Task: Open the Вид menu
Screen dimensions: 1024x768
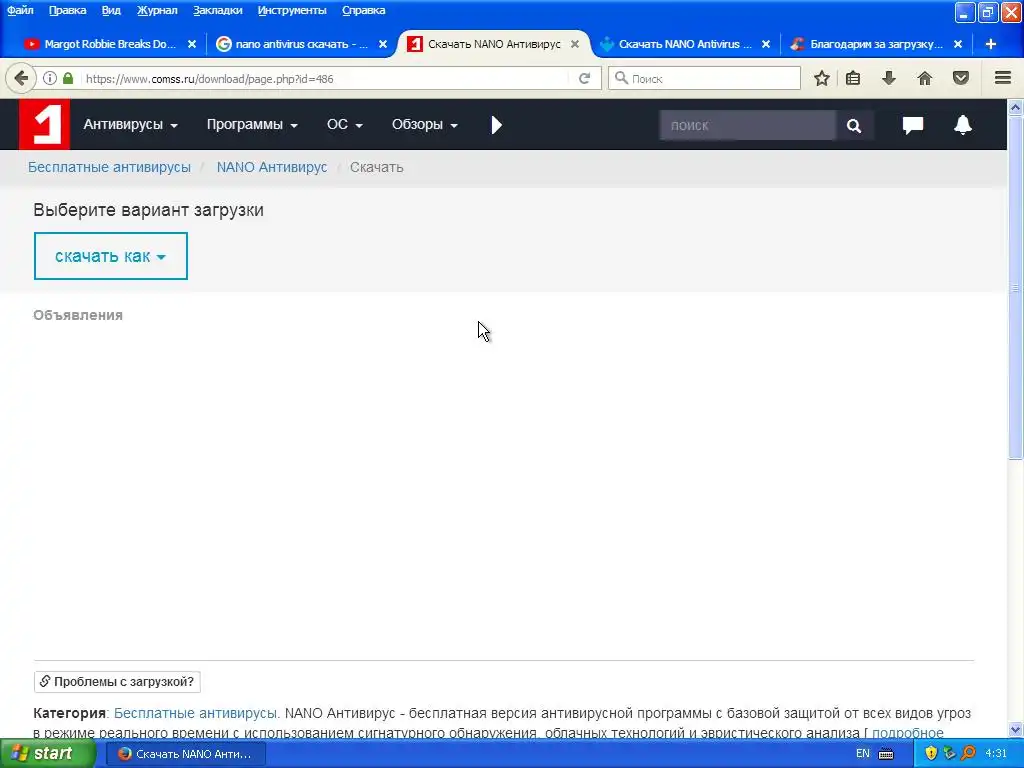Action: [111, 10]
